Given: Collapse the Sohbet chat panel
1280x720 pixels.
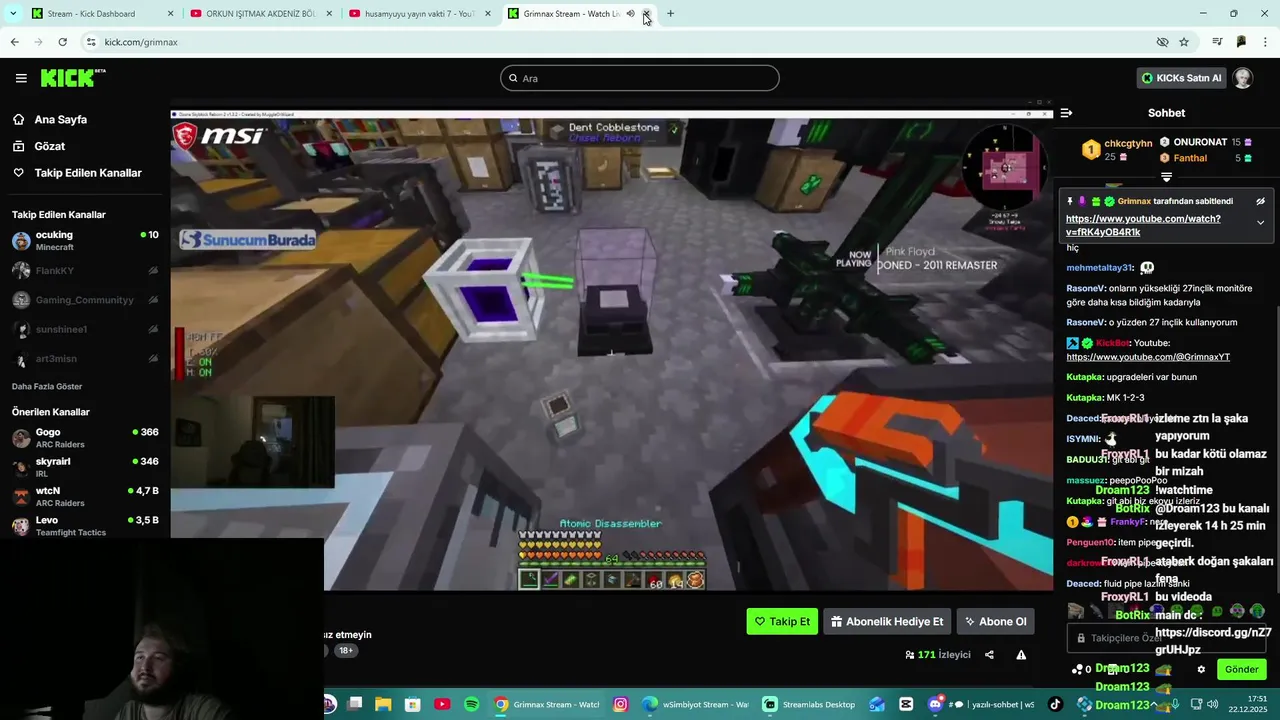Looking at the screenshot, I should 1066,113.
